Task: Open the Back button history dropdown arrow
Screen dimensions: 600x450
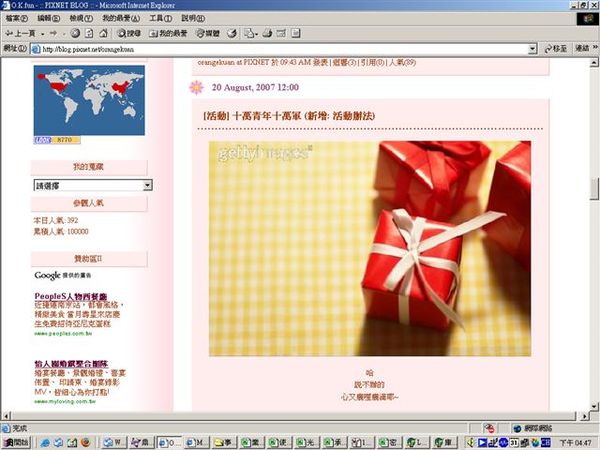Action: pos(42,34)
